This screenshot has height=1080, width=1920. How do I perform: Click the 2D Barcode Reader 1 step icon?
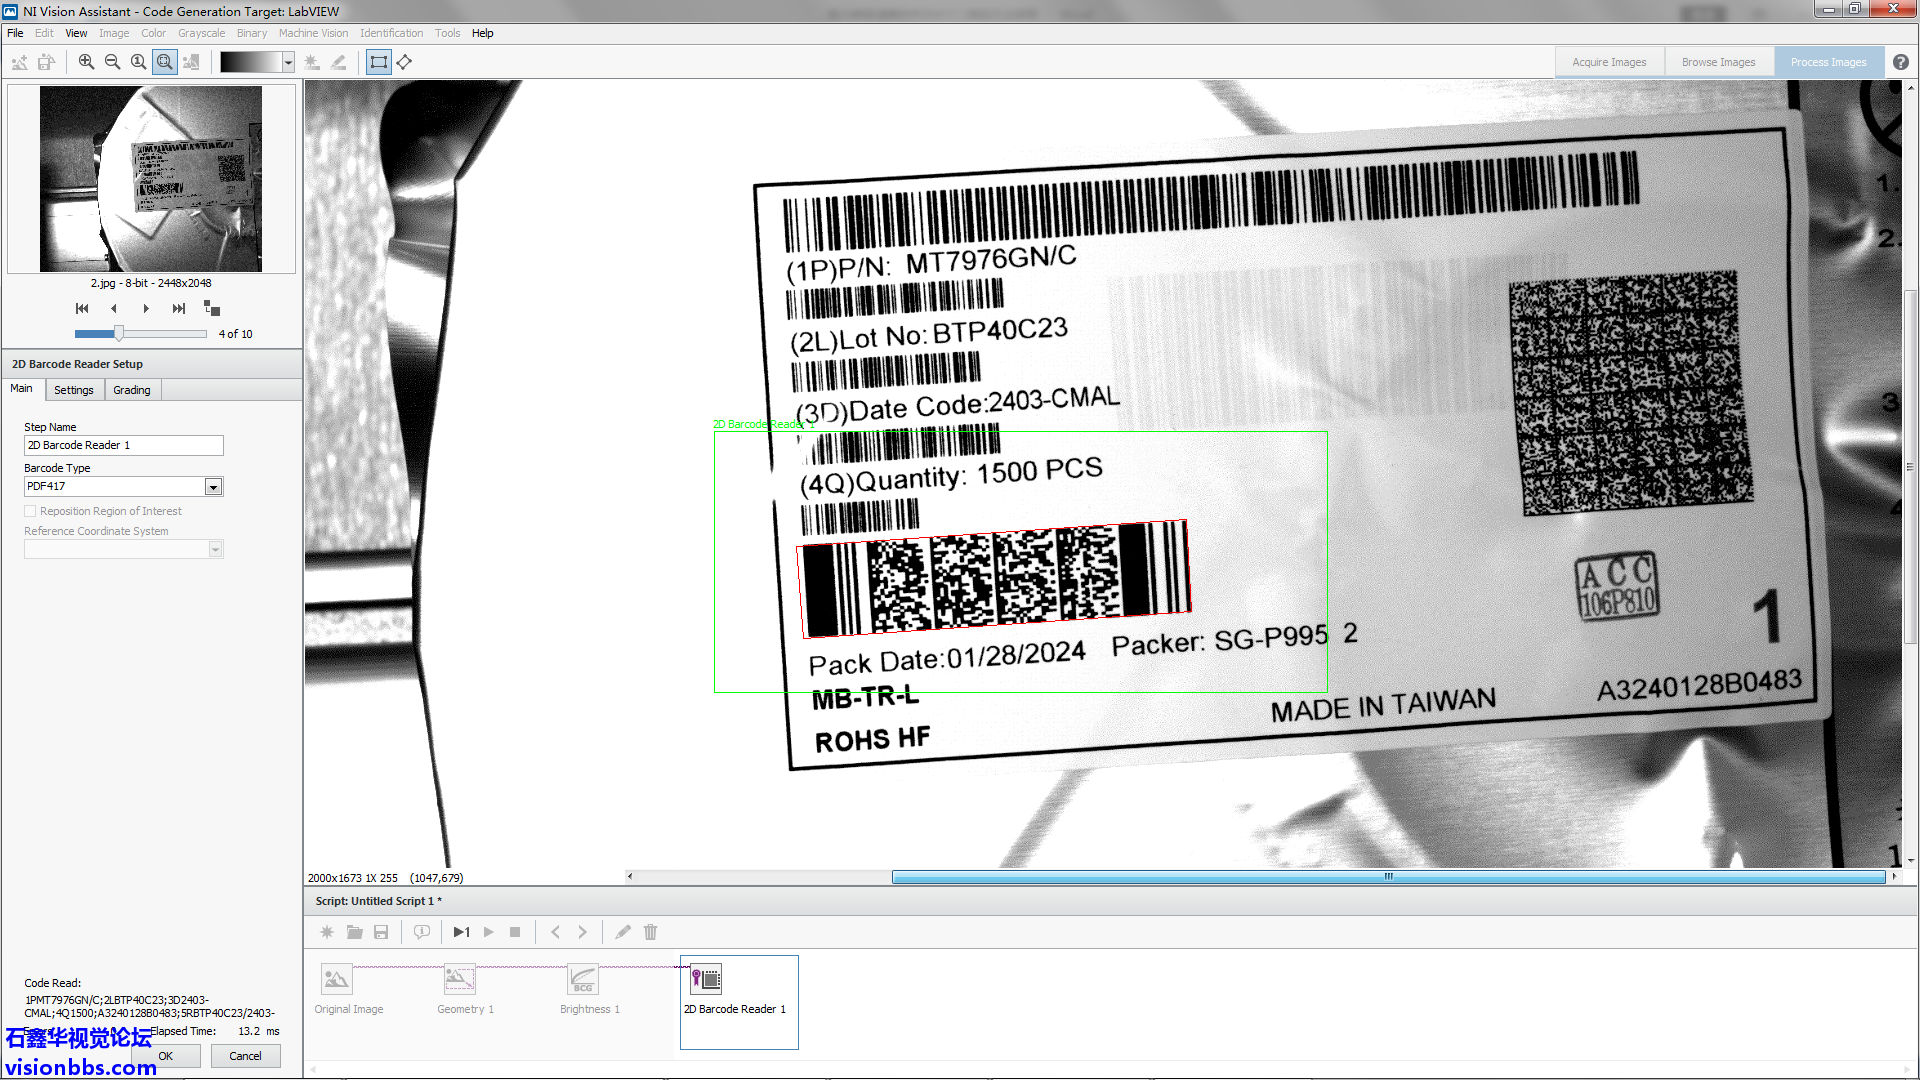(706, 979)
